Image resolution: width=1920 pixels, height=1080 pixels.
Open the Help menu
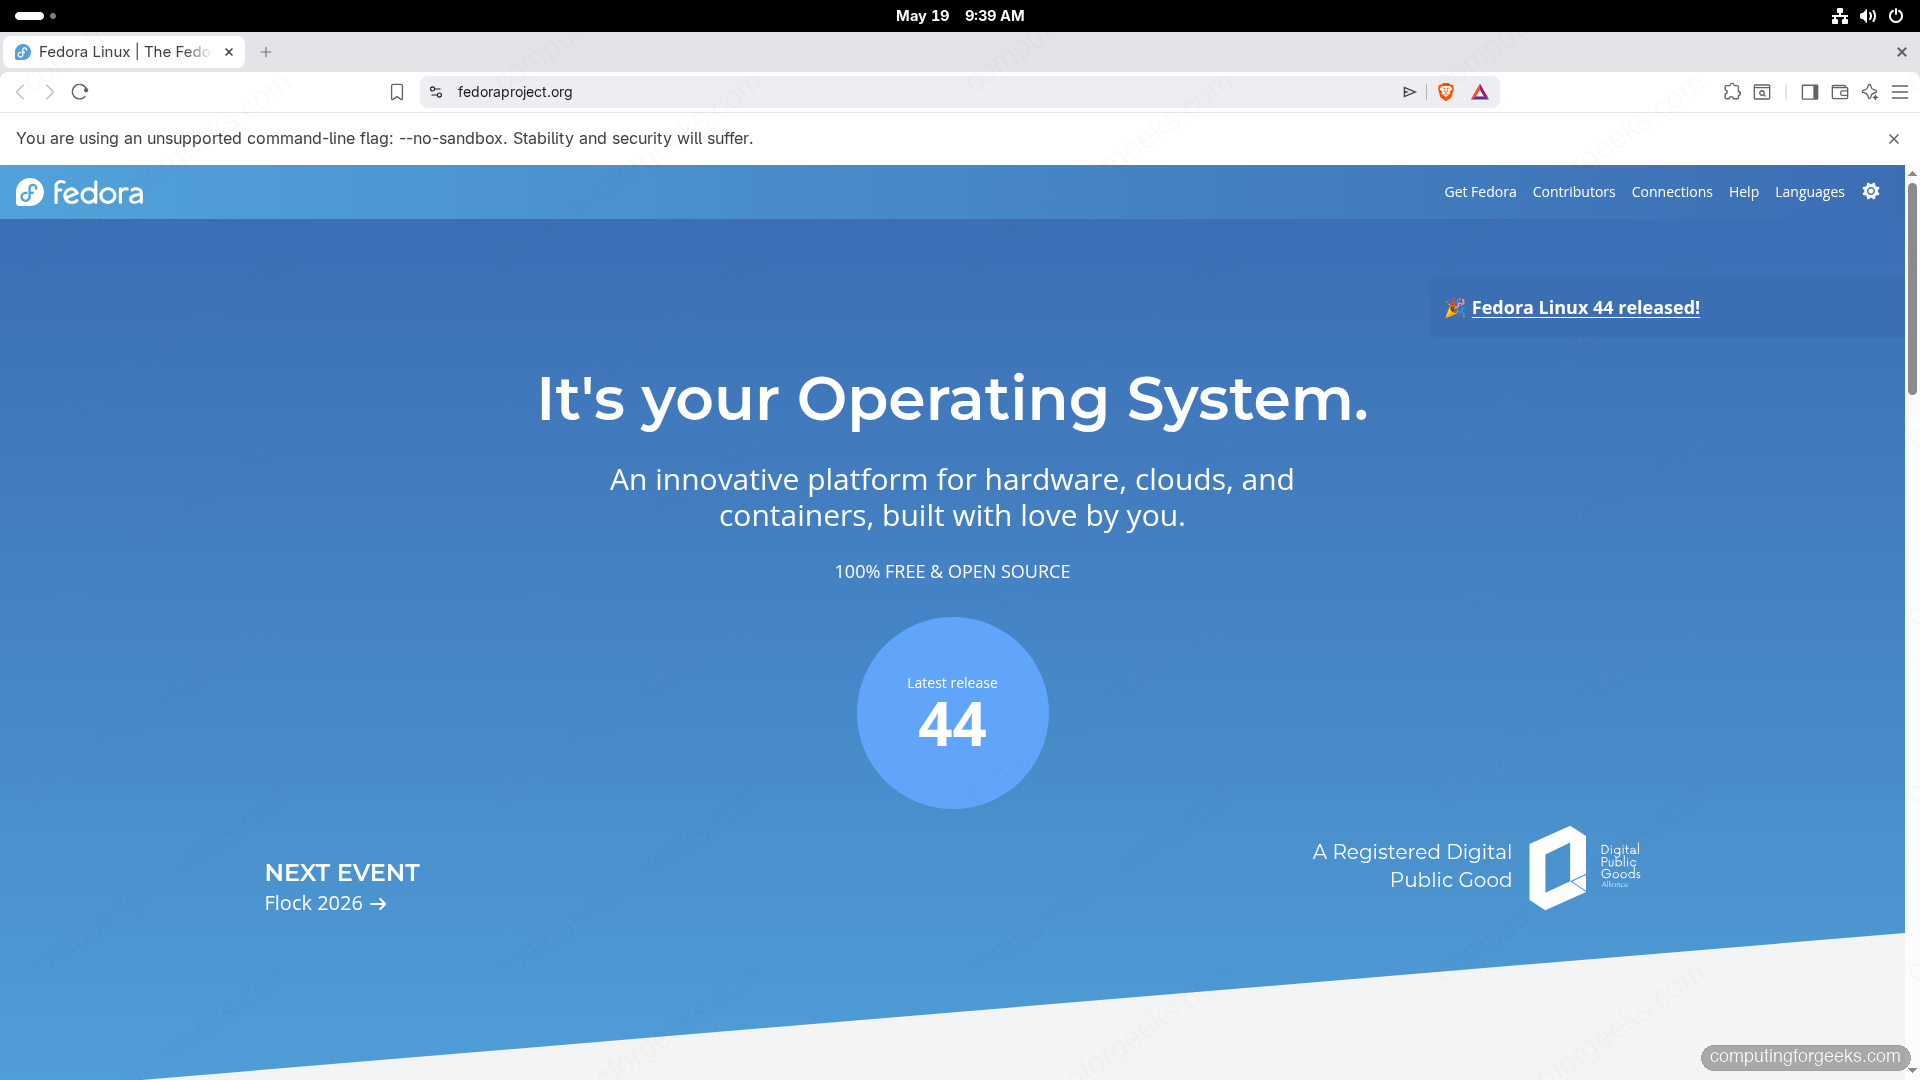tap(1744, 192)
